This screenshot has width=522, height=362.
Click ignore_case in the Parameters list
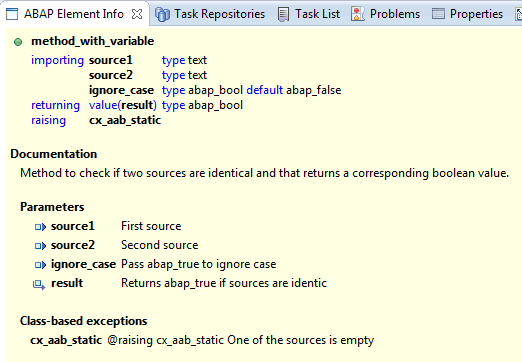click(83, 264)
